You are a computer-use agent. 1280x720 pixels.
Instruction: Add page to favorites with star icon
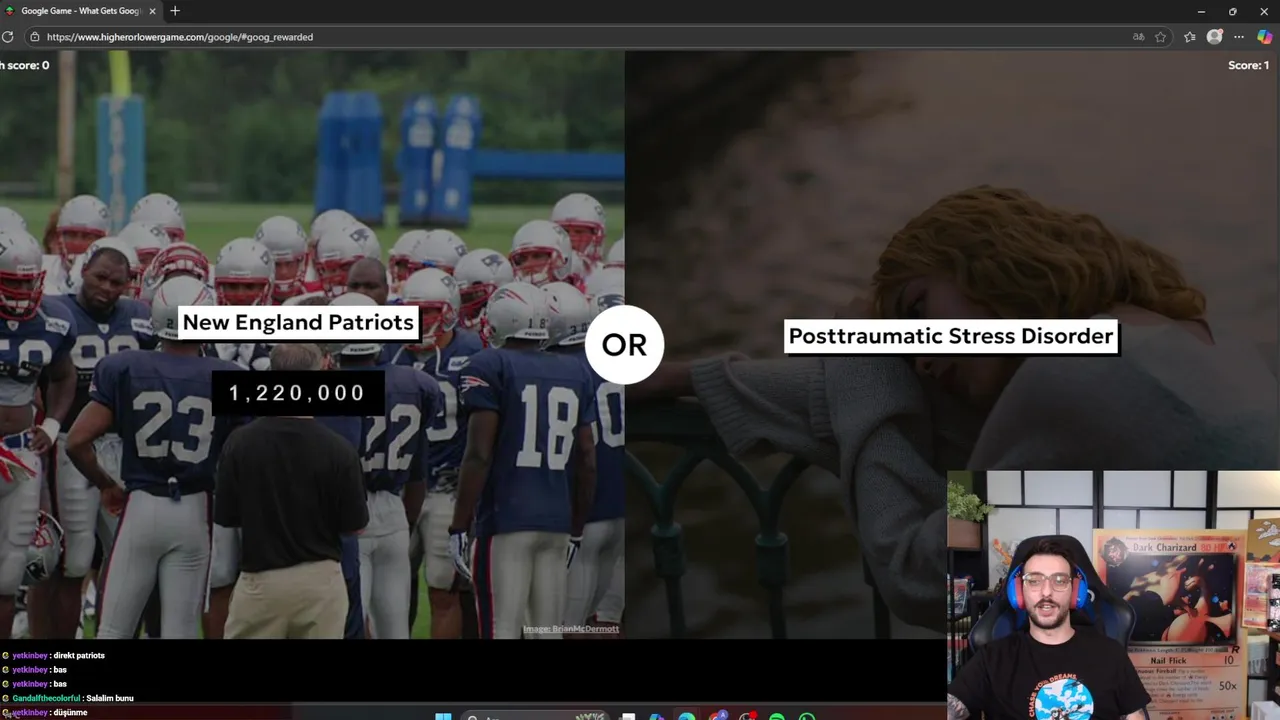(x=1161, y=37)
